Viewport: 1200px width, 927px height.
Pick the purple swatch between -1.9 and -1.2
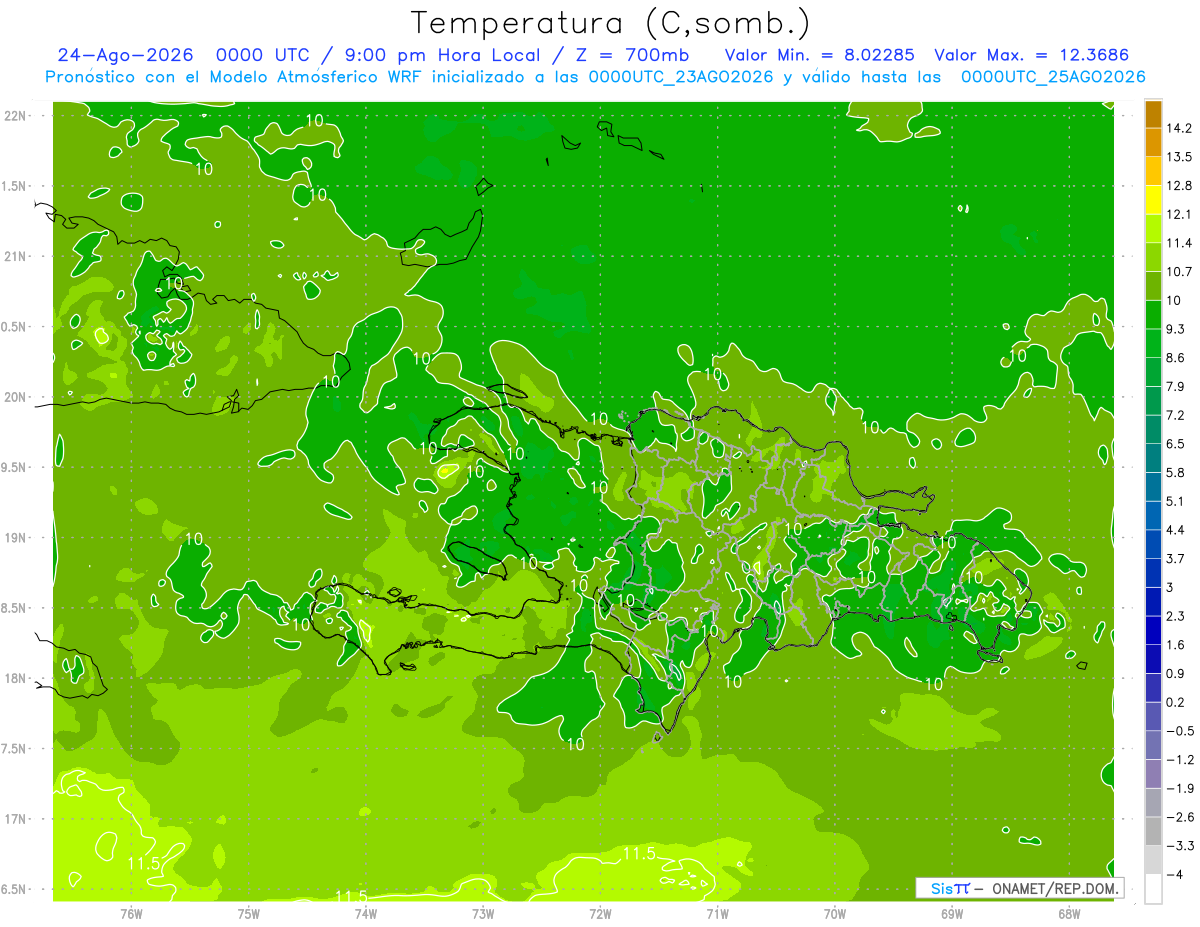point(1153,774)
